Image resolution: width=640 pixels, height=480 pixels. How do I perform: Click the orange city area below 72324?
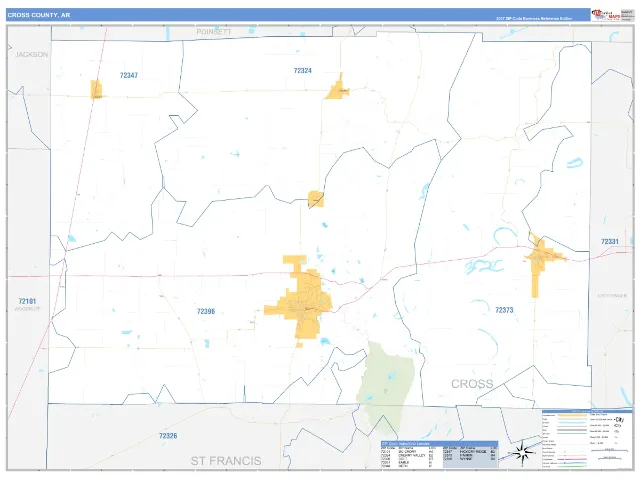338,89
